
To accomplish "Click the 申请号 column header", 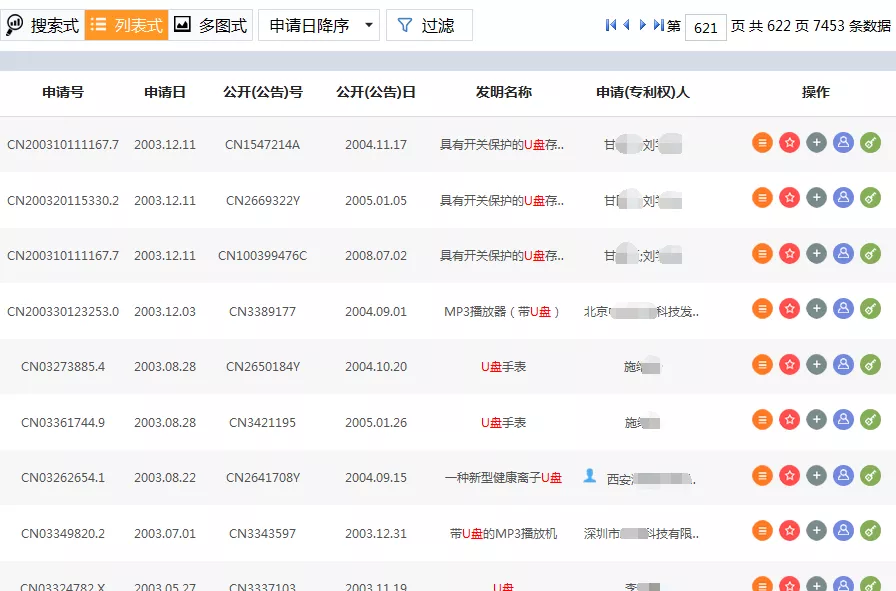I will 63,92.
